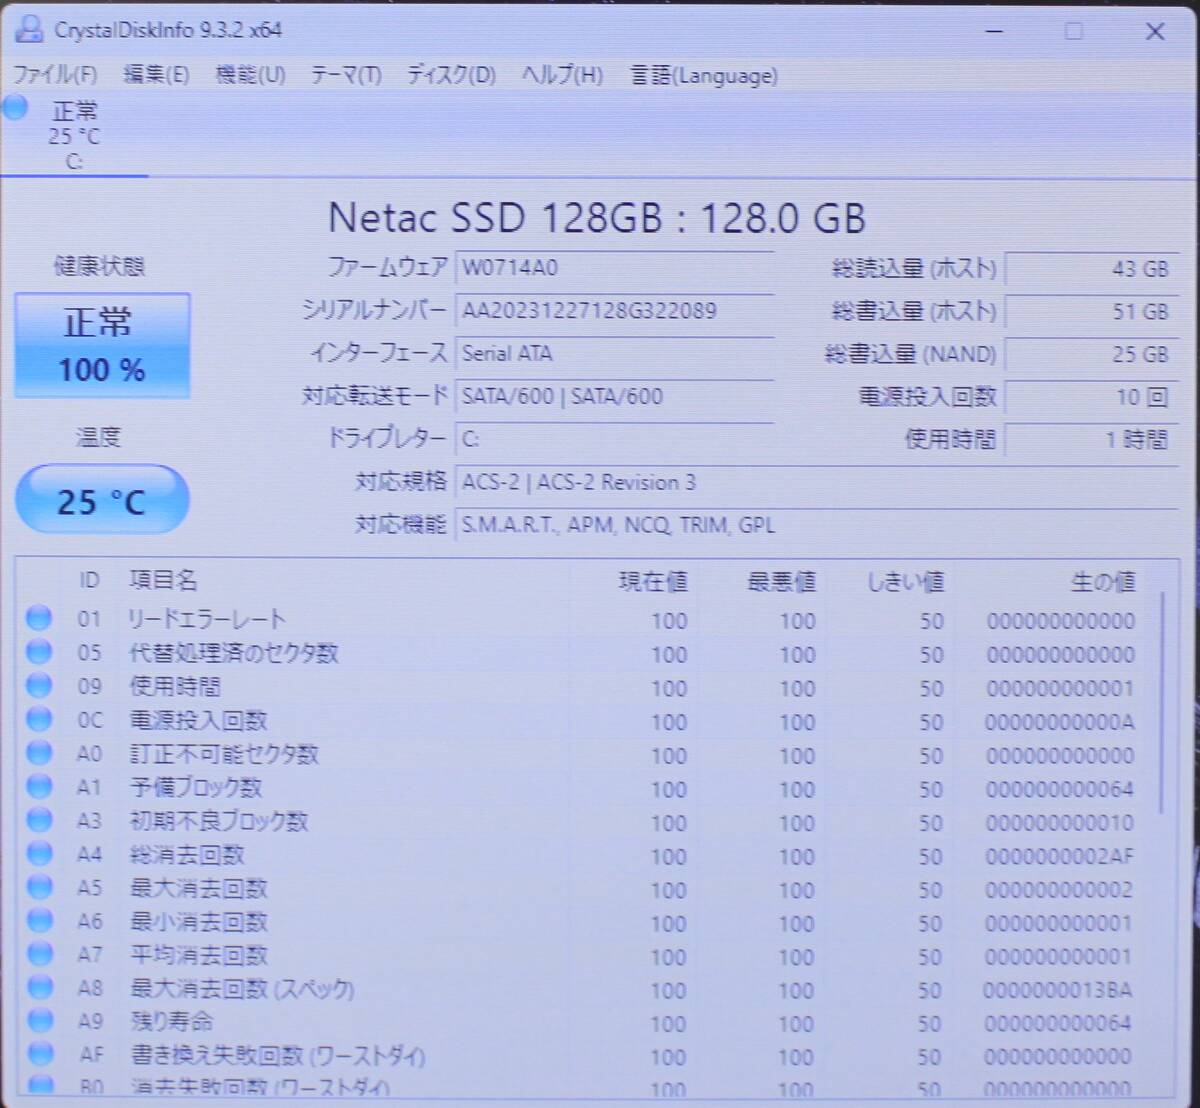Click raw value 00000000000A

(1059, 722)
